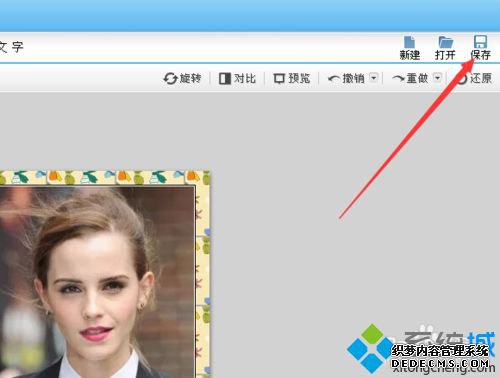This screenshot has width=500, height=378.
Task: Click the 预览 text label
Action: coord(299,79)
